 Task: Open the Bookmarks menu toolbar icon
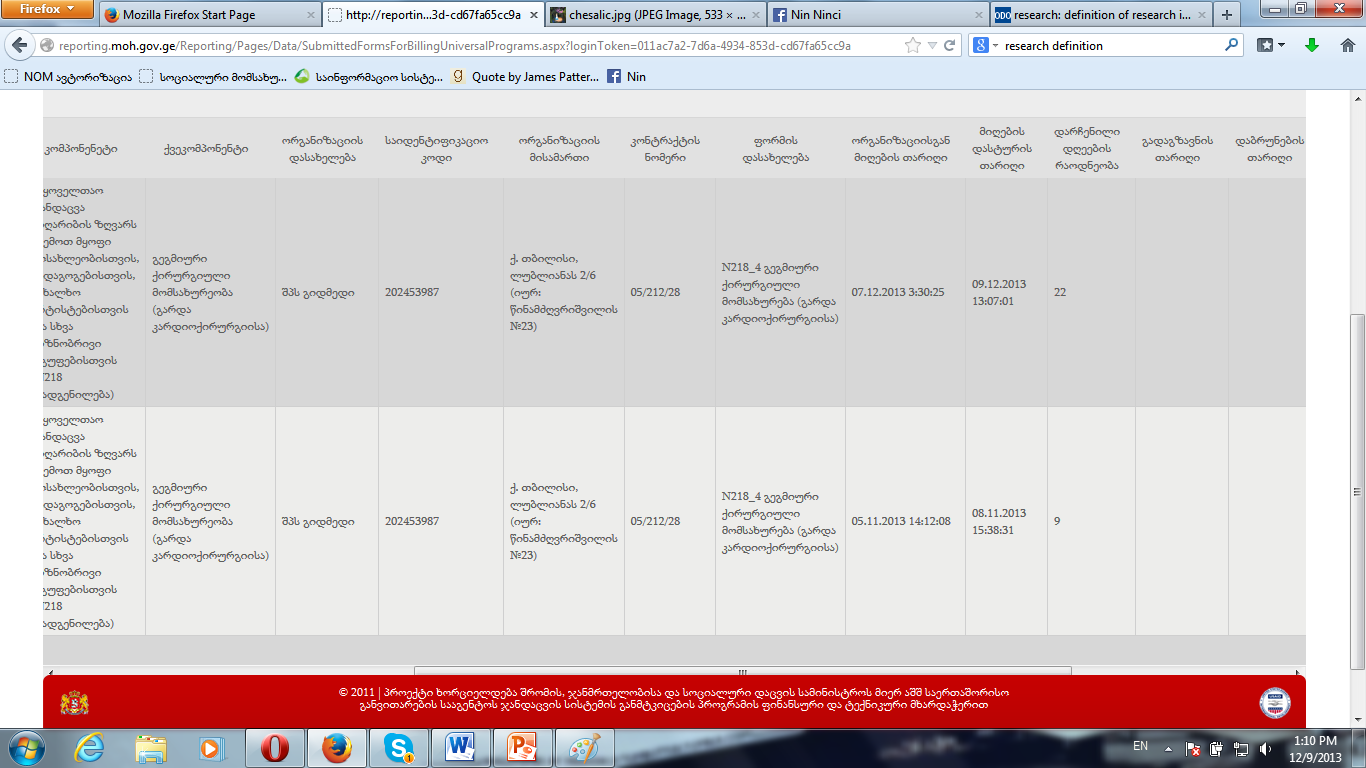pos(1270,45)
